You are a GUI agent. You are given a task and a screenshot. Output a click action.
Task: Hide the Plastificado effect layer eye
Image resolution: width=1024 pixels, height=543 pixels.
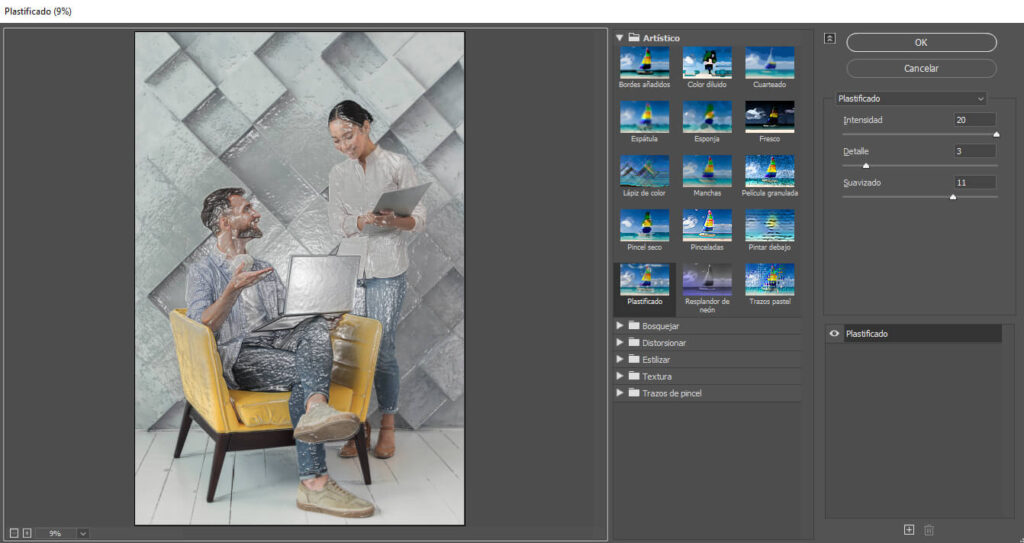tap(834, 333)
